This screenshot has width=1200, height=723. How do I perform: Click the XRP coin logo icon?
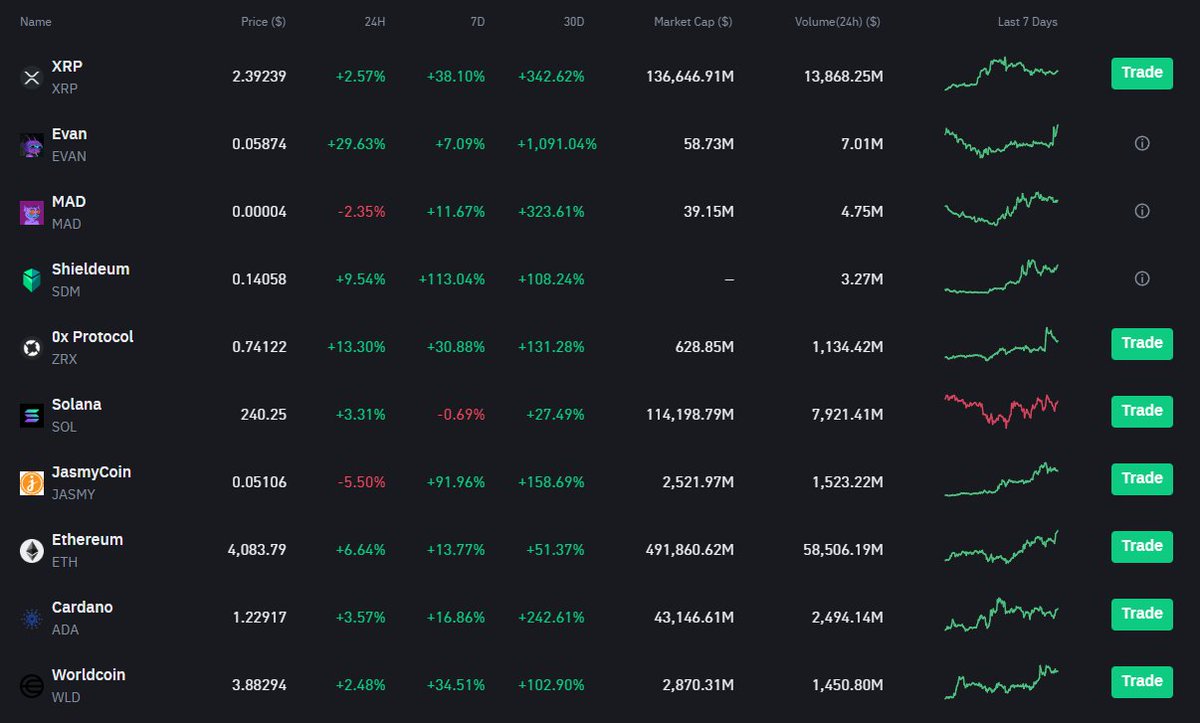pyautogui.click(x=31, y=77)
